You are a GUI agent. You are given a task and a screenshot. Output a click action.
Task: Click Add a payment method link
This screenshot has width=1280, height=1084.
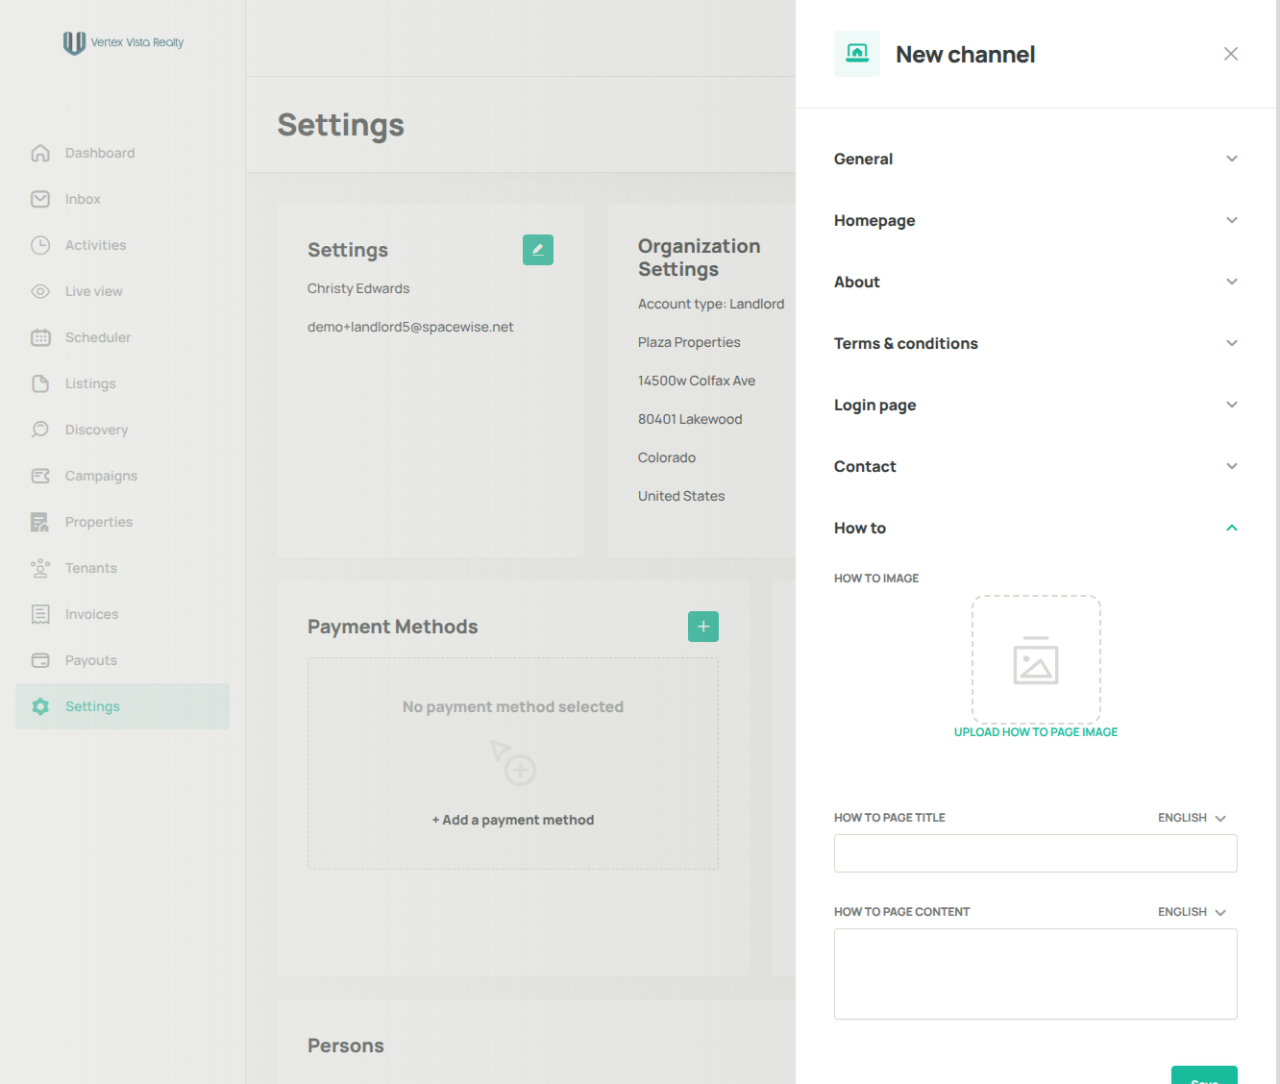tap(513, 820)
